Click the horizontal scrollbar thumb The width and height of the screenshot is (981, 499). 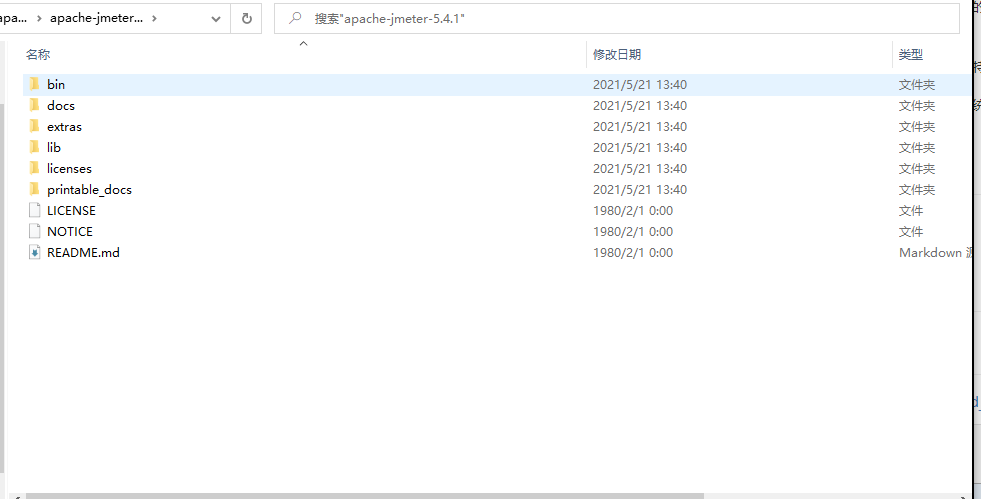point(365,496)
